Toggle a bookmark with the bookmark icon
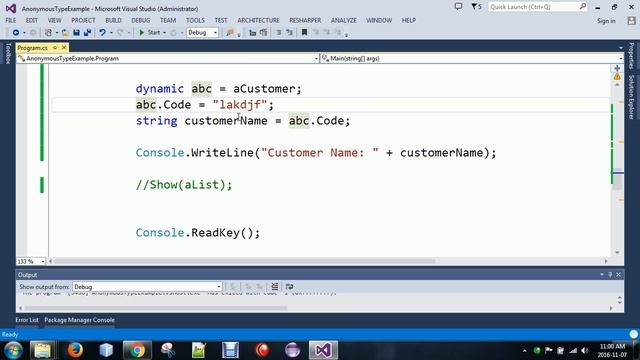The height and width of the screenshot is (360, 640). click(x=304, y=32)
